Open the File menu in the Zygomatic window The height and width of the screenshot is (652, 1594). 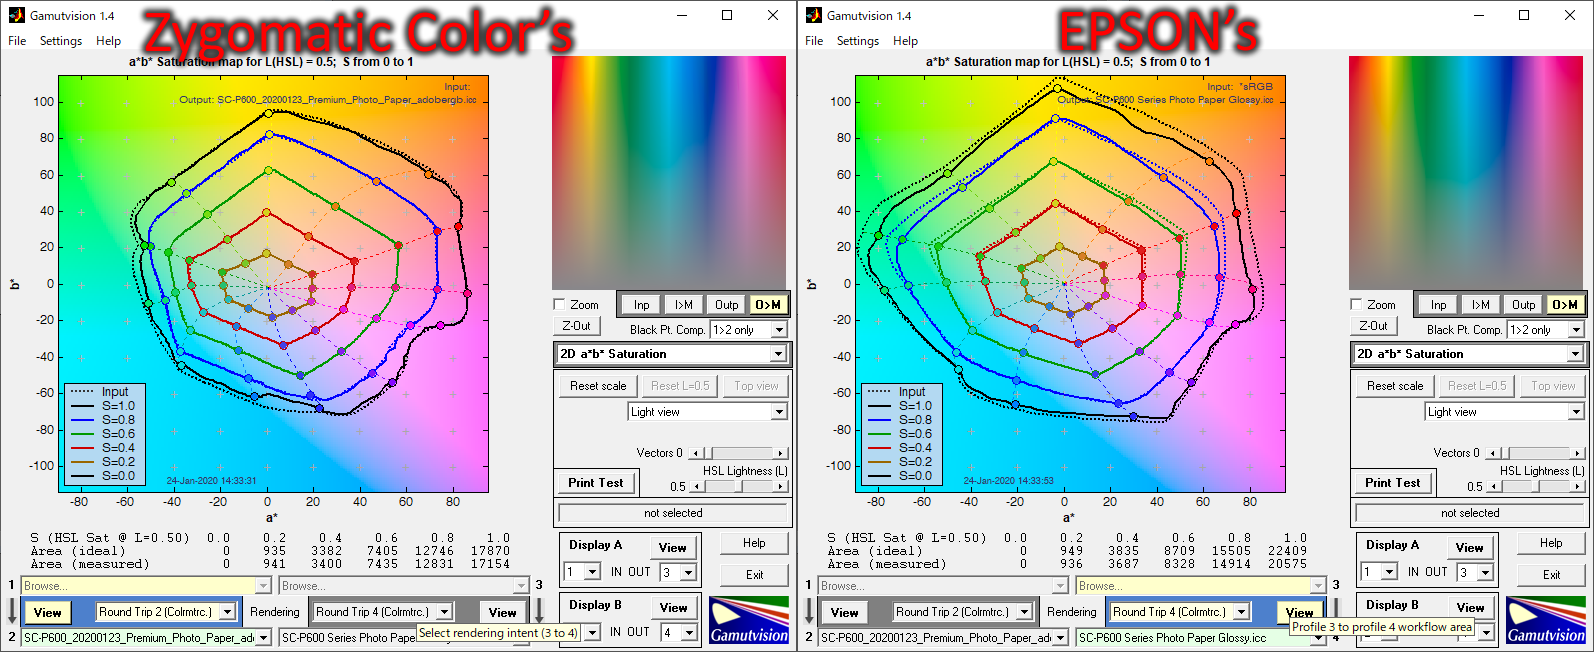click(x=17, y=41)
